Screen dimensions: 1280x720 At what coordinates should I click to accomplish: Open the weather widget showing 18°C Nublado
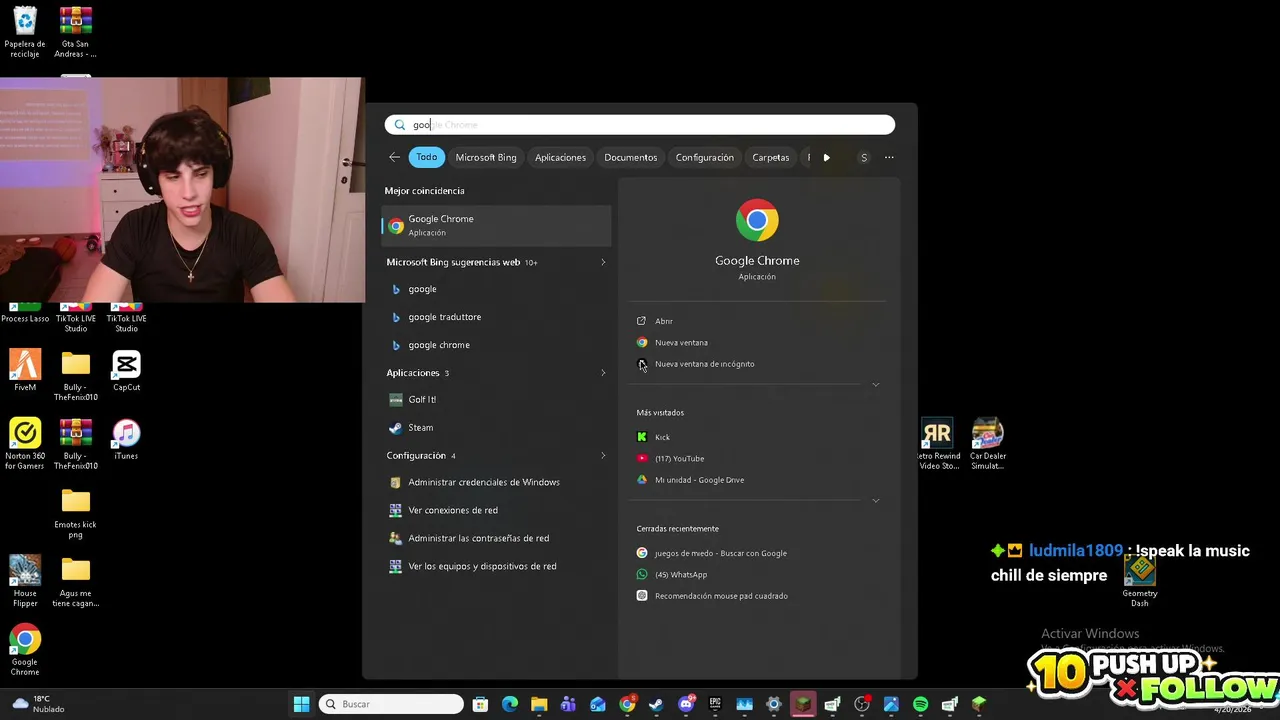click(x=37, y=704)
